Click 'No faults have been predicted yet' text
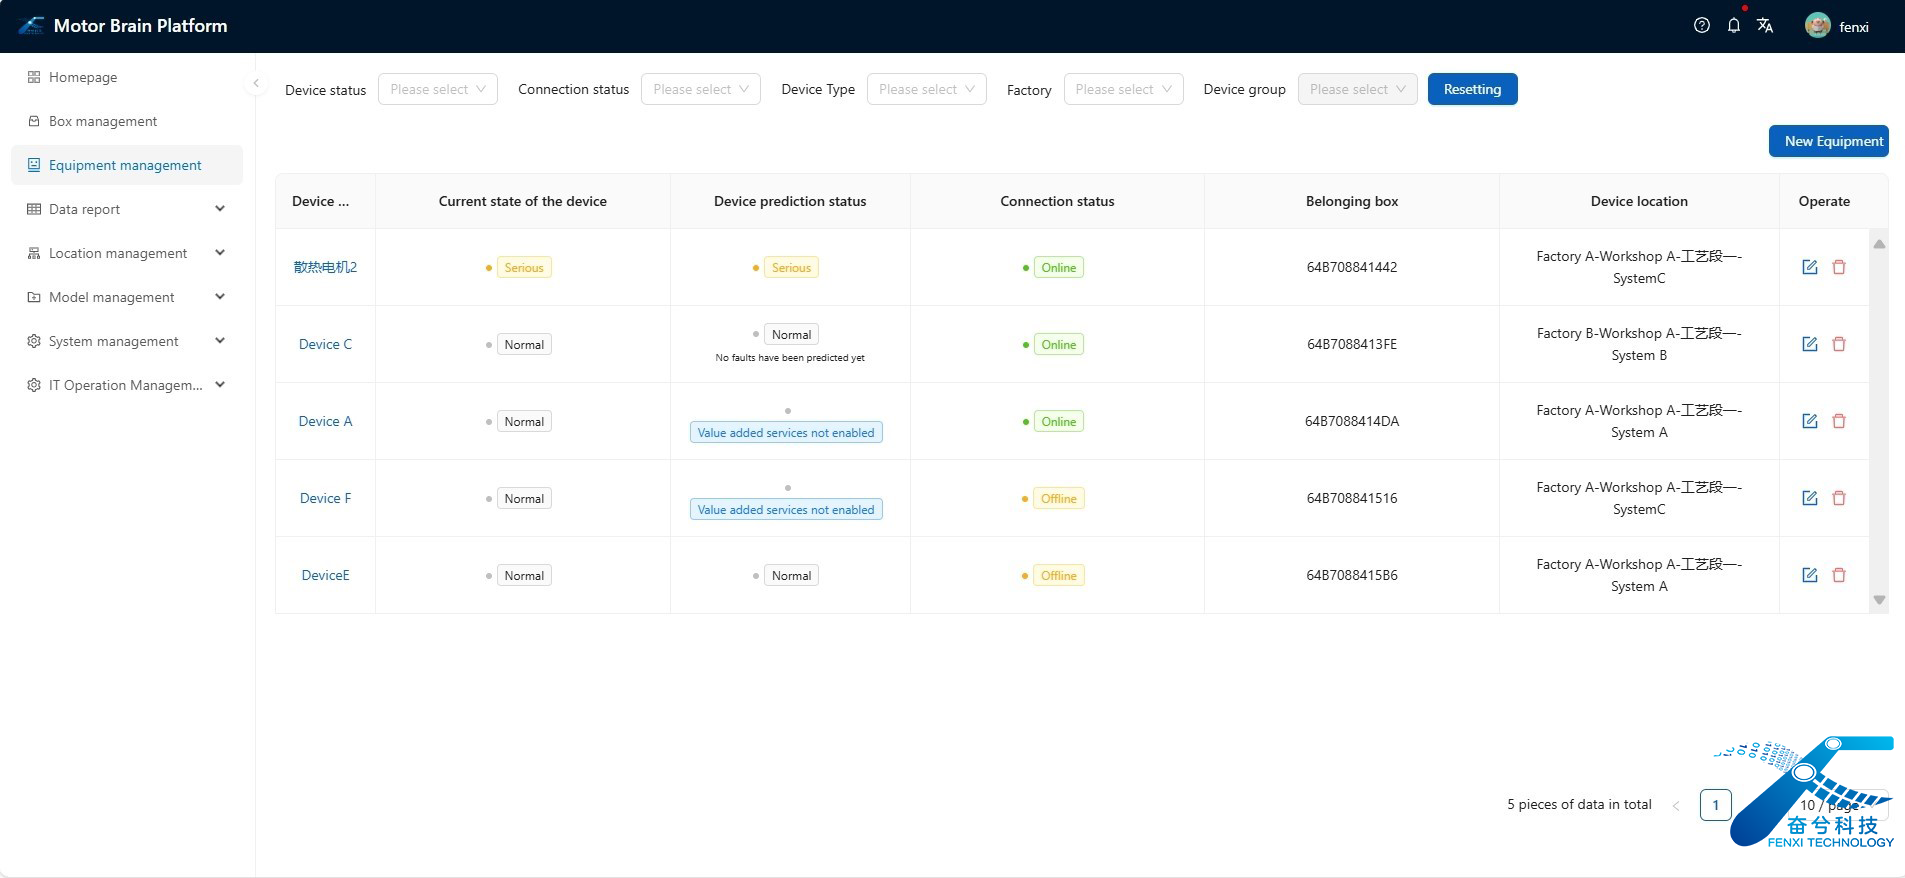This screenshot has width=1905, height=878. 790,358
